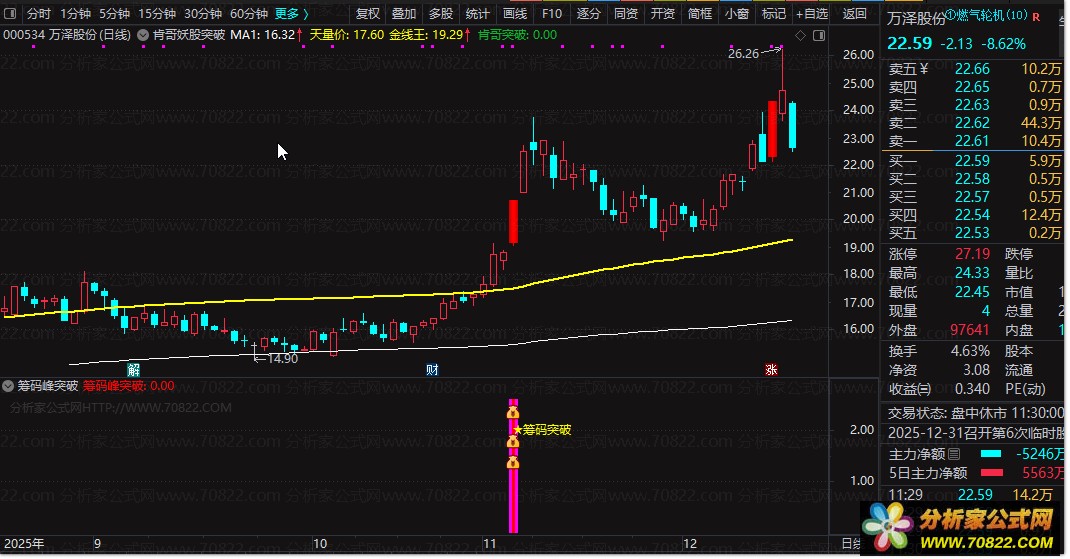Click the 2025-12-31 shareholder meeting notice
1070x559 pixels.
point(975,433)
